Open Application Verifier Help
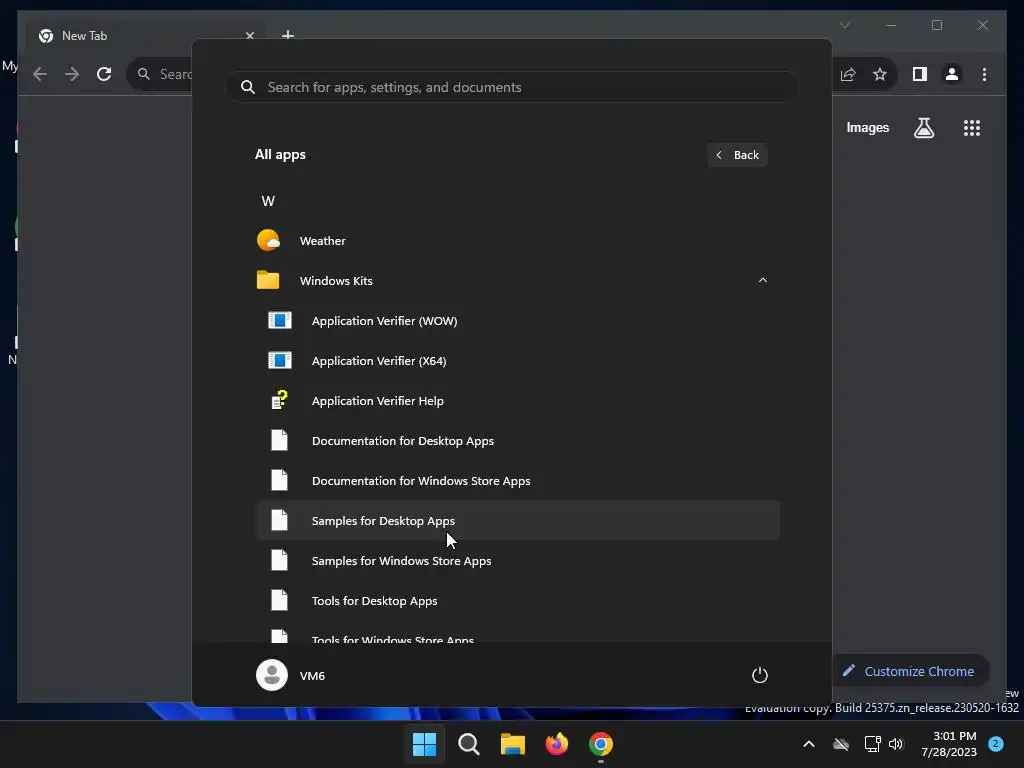Screen dimensions: 1024x768 point(517,401)
